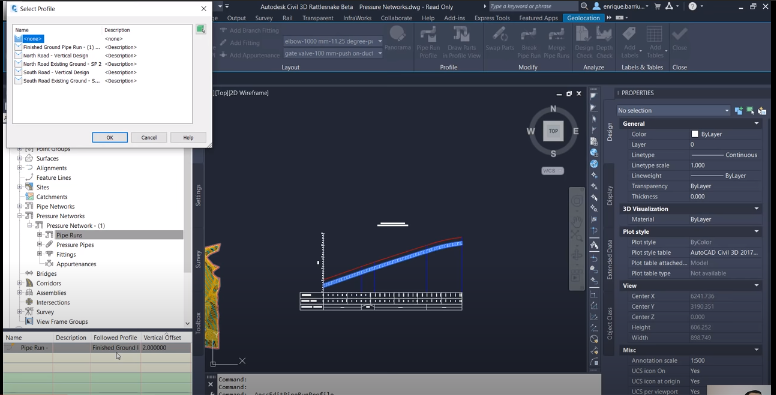Select the Swap Parts tool
776x395 pixels.
coord(499,39)
